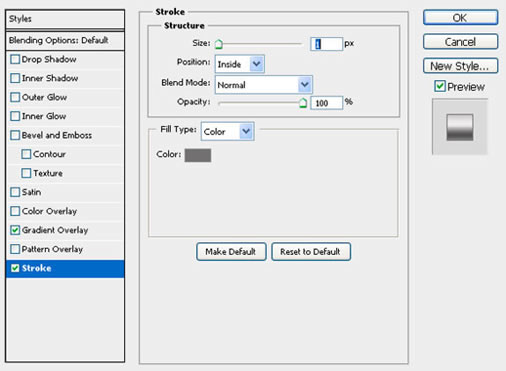Disable the Stroke style checkbox

[15, 268]
